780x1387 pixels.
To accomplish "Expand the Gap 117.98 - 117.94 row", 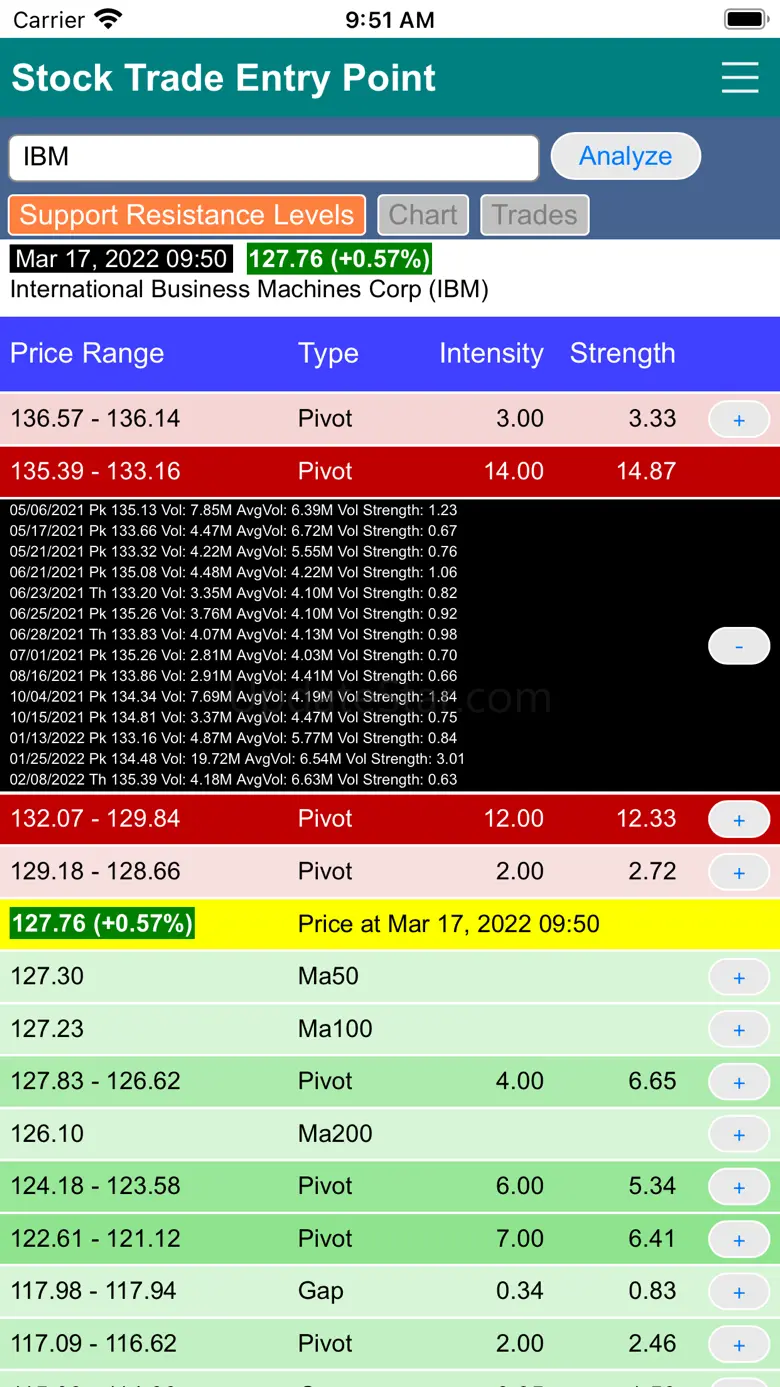I will pyautogui.click(x=738, y=1292).
